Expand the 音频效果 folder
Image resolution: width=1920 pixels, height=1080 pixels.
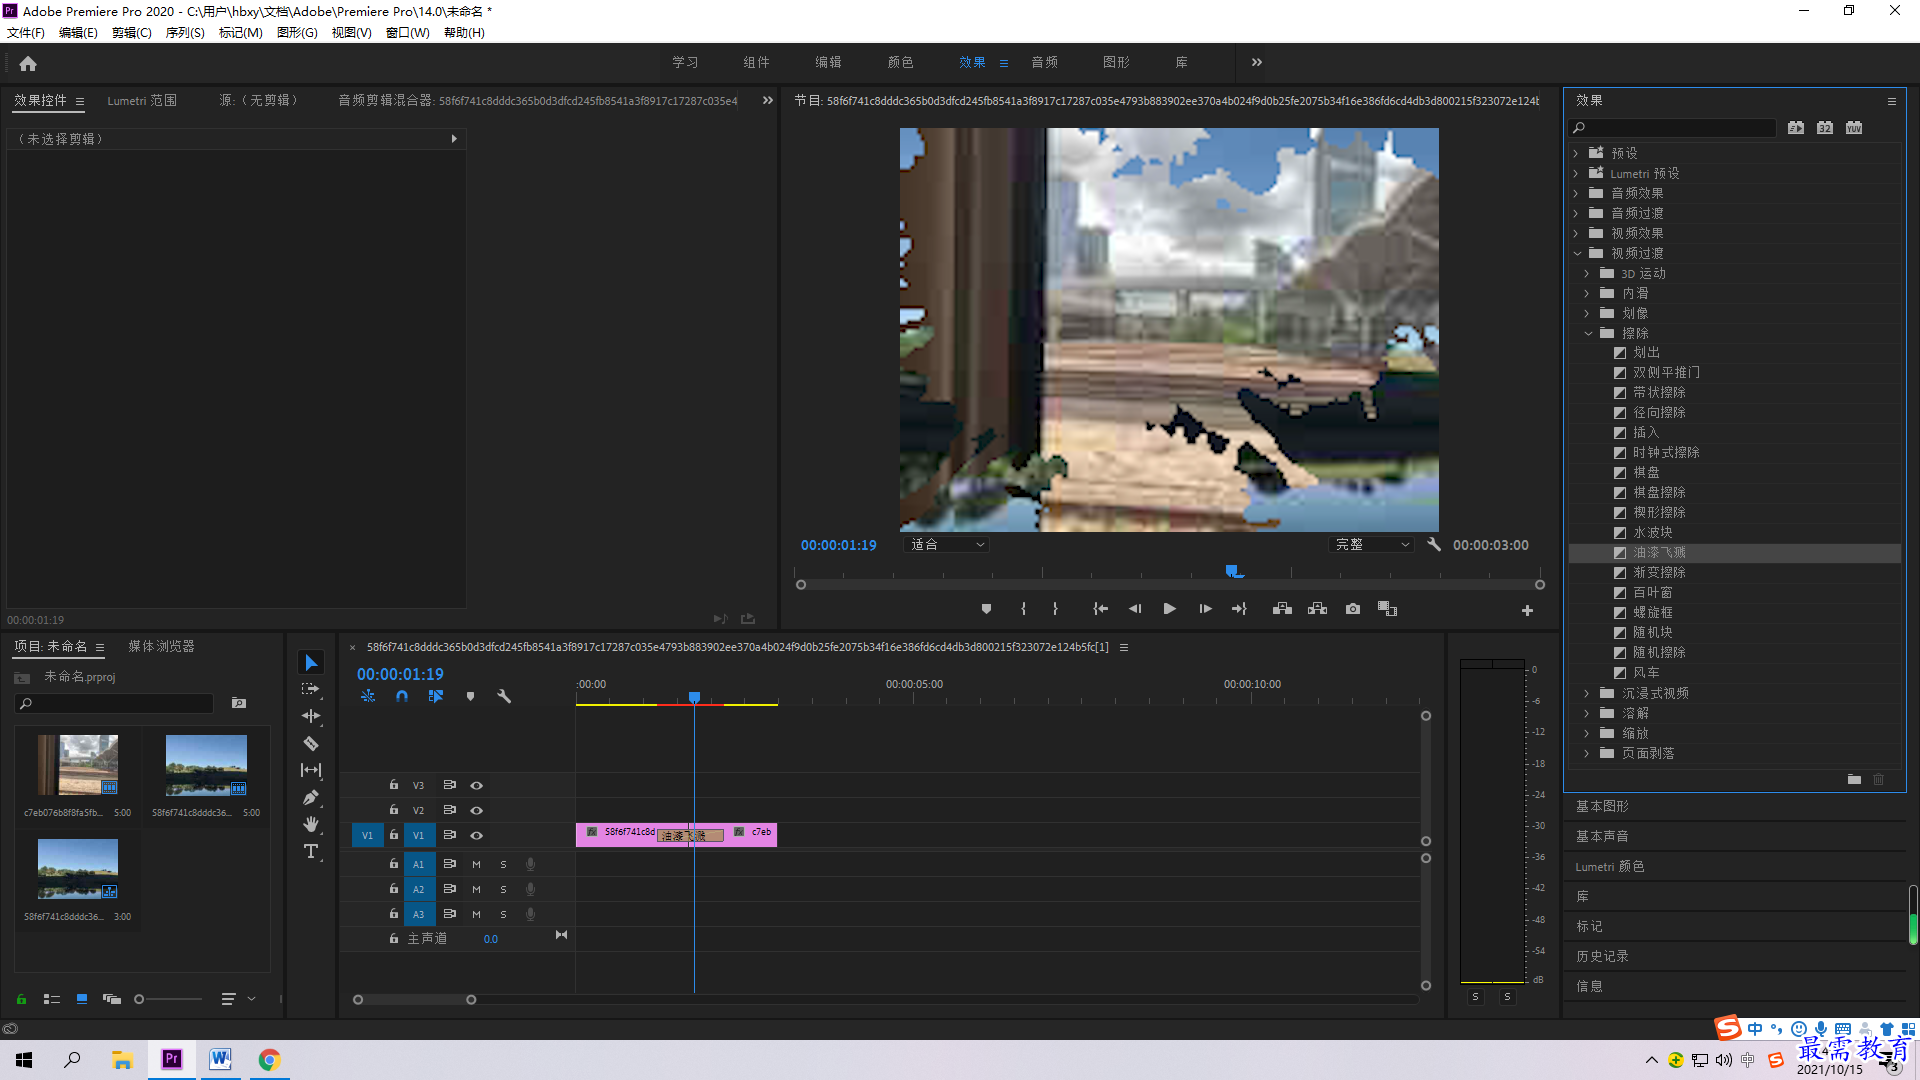1577,193
